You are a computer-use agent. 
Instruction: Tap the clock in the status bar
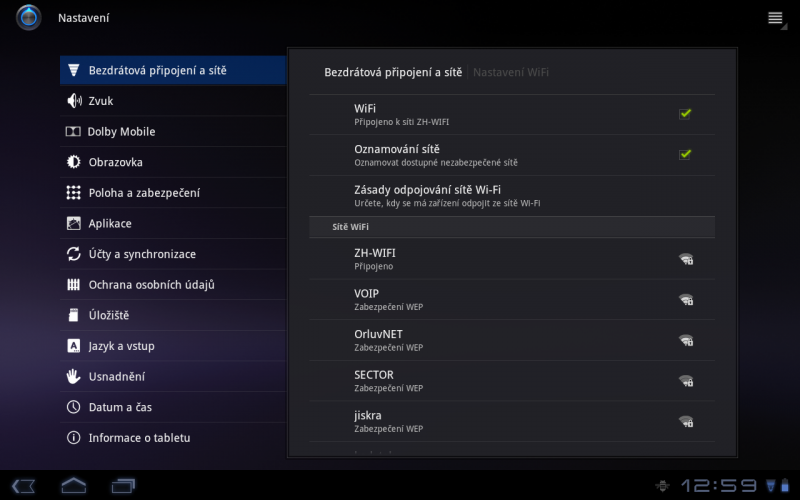click(718, 486)
